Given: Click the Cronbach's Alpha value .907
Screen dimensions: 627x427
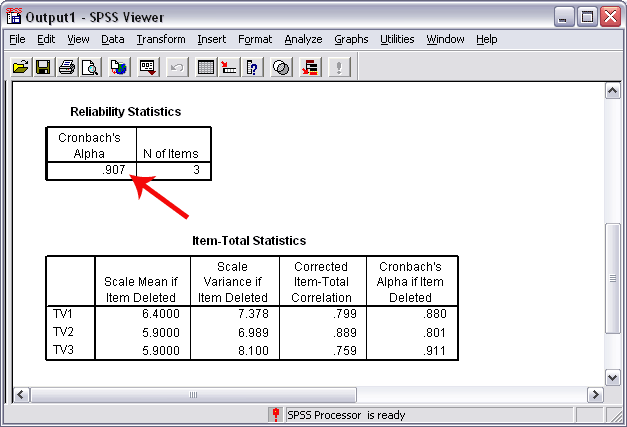Looking at the screenshot, I should click(114, 170).
